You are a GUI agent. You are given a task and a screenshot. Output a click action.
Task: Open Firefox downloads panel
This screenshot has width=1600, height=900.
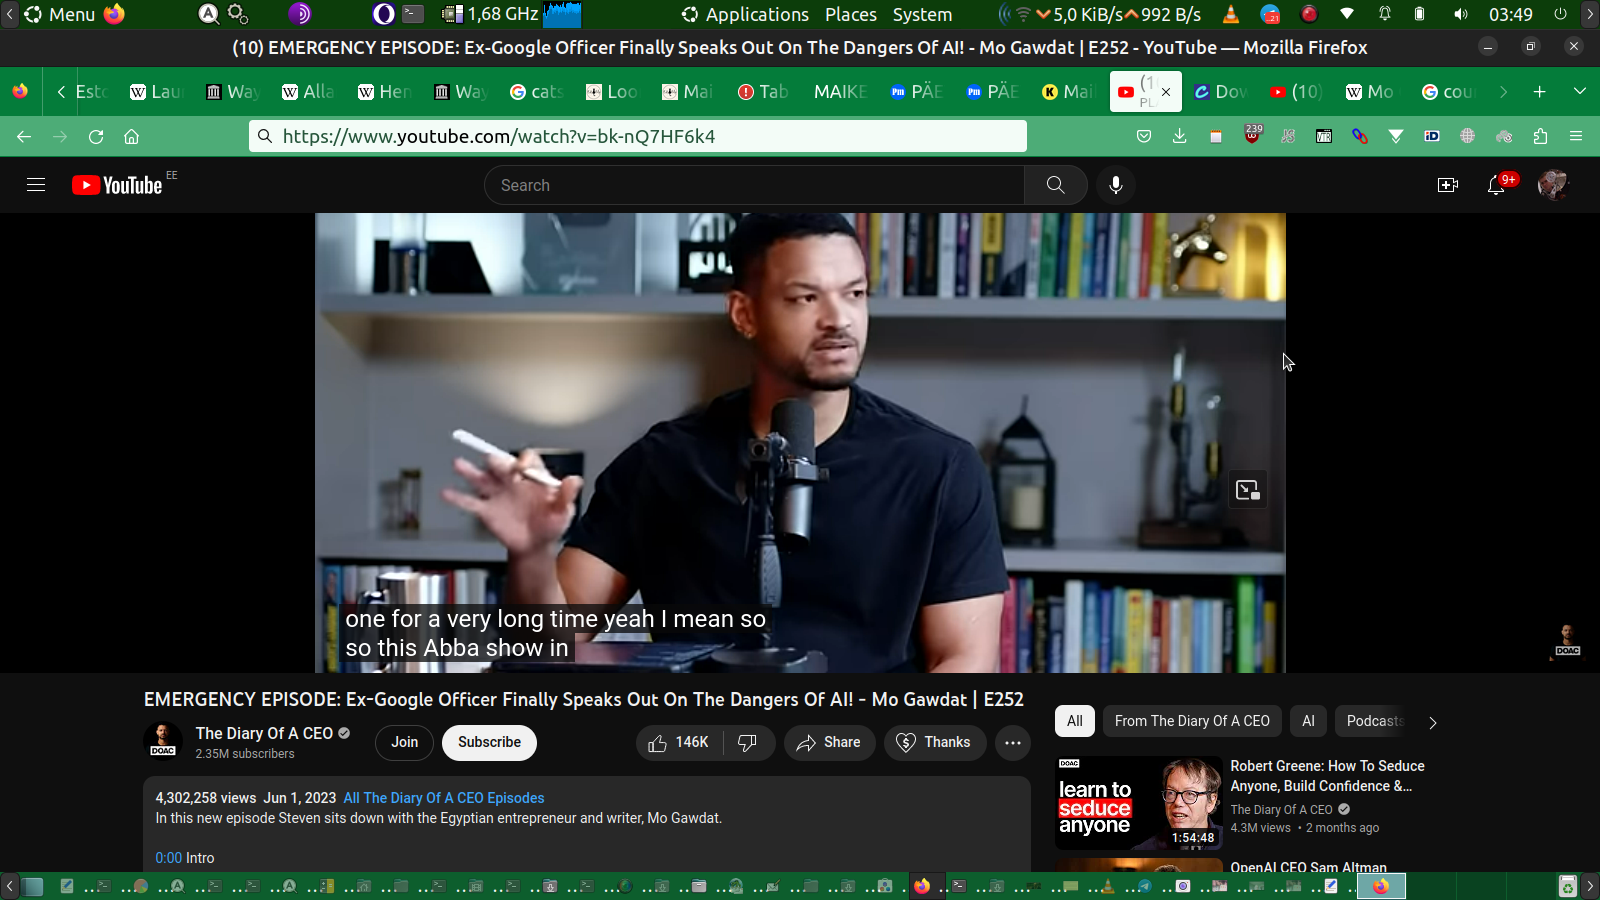[1180, 136]
